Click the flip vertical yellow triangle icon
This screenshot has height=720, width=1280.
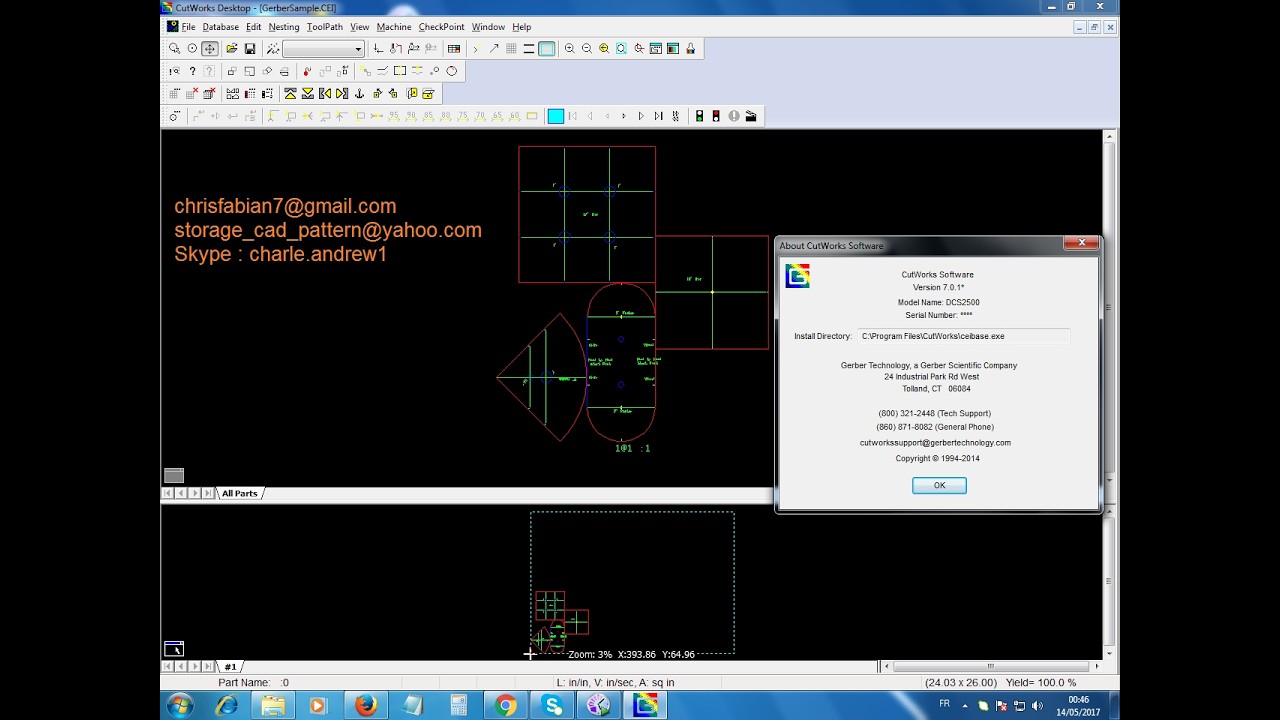(x=290, y=93)
